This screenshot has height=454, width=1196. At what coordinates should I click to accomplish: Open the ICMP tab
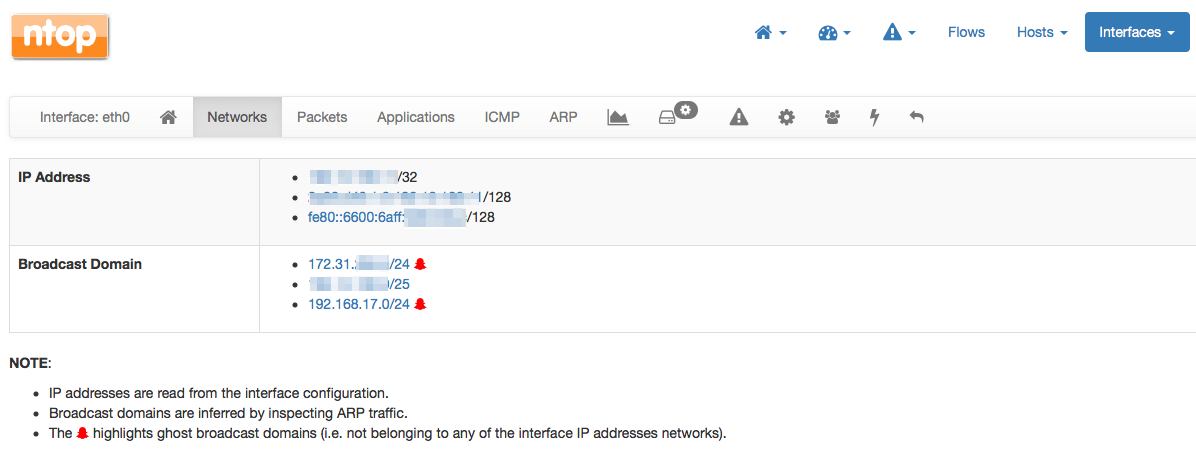tap(502, 118)
